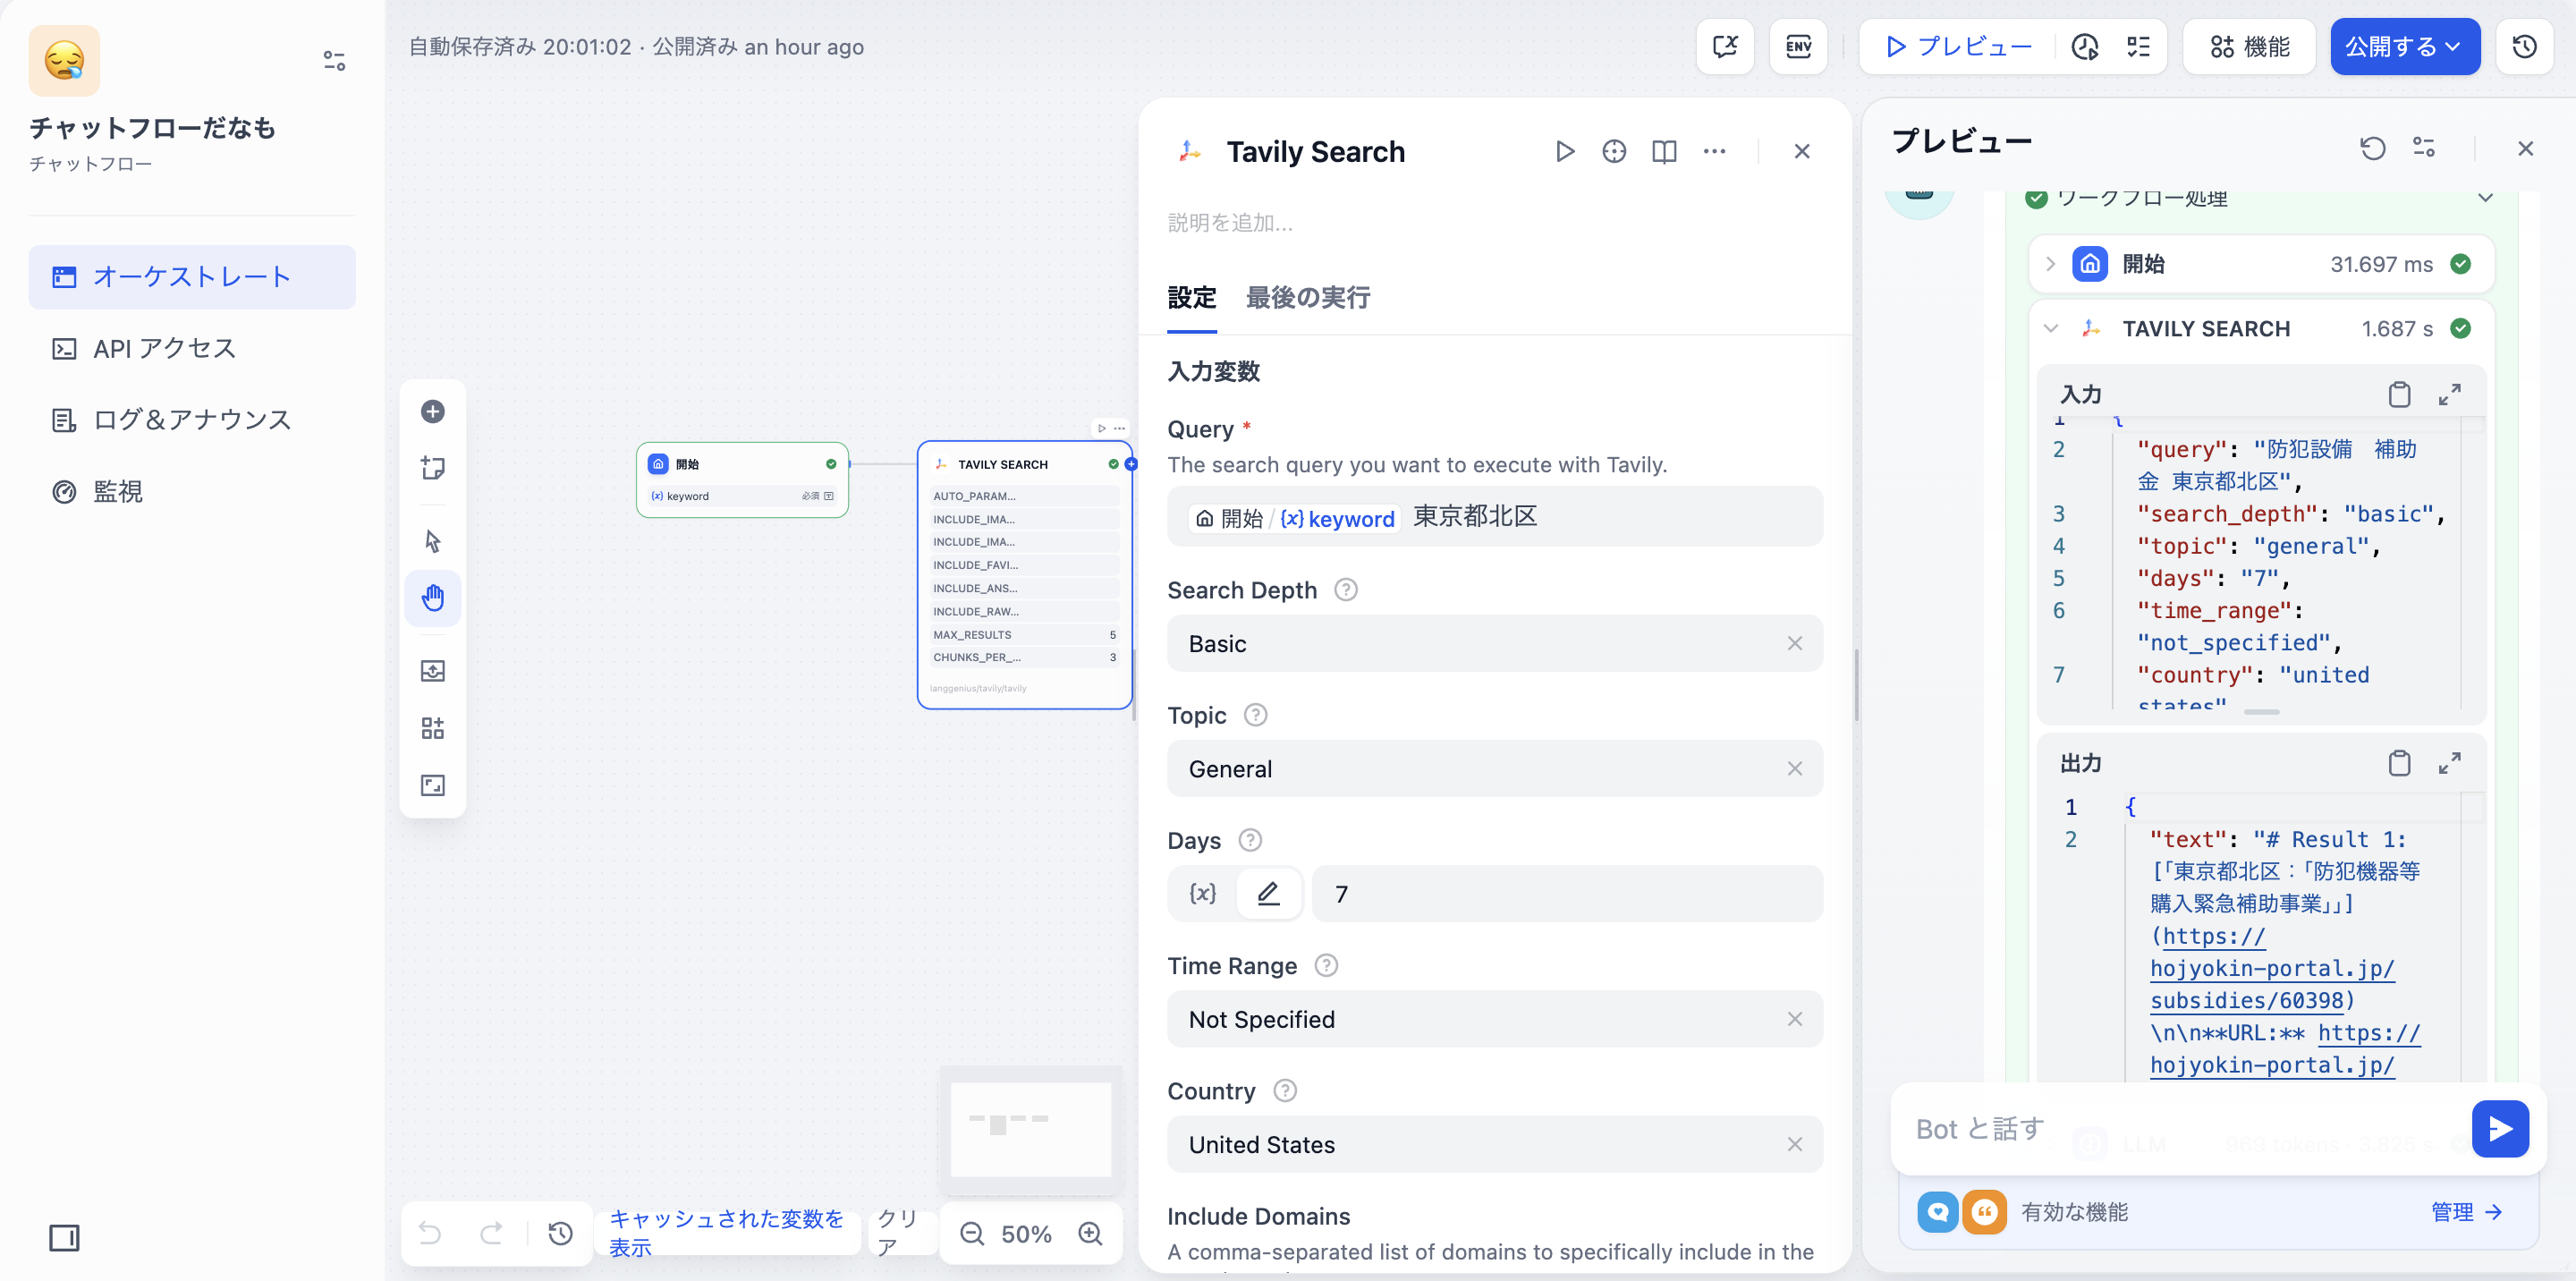Organize nodes with the layout icon
Screen dimensions: 2576x1281
(433, 728)
